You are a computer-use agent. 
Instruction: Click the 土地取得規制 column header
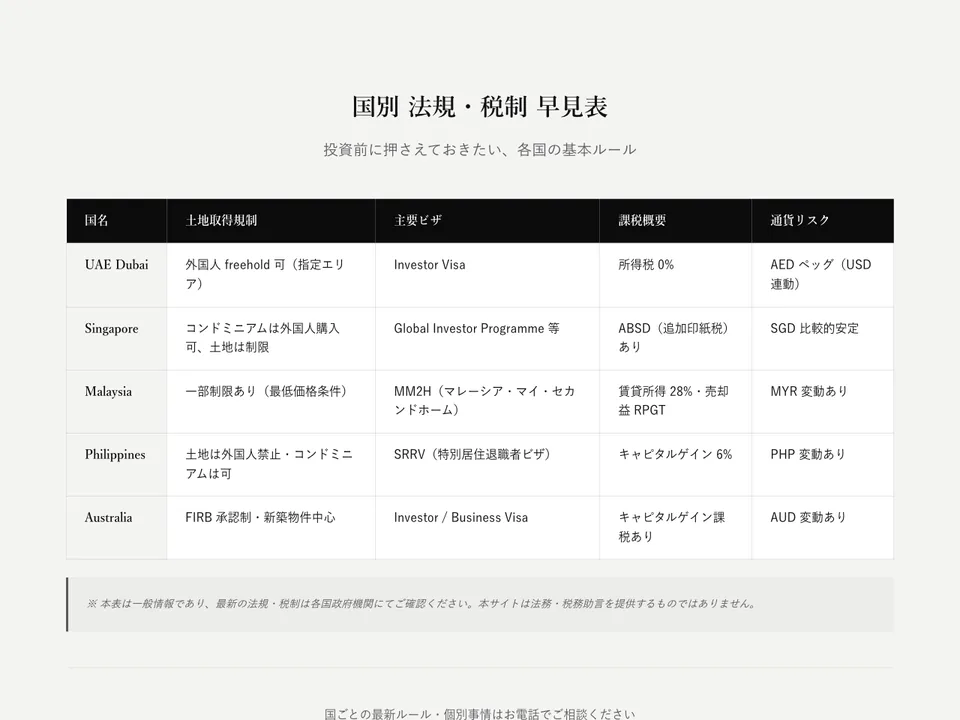(x=271, y=220)
